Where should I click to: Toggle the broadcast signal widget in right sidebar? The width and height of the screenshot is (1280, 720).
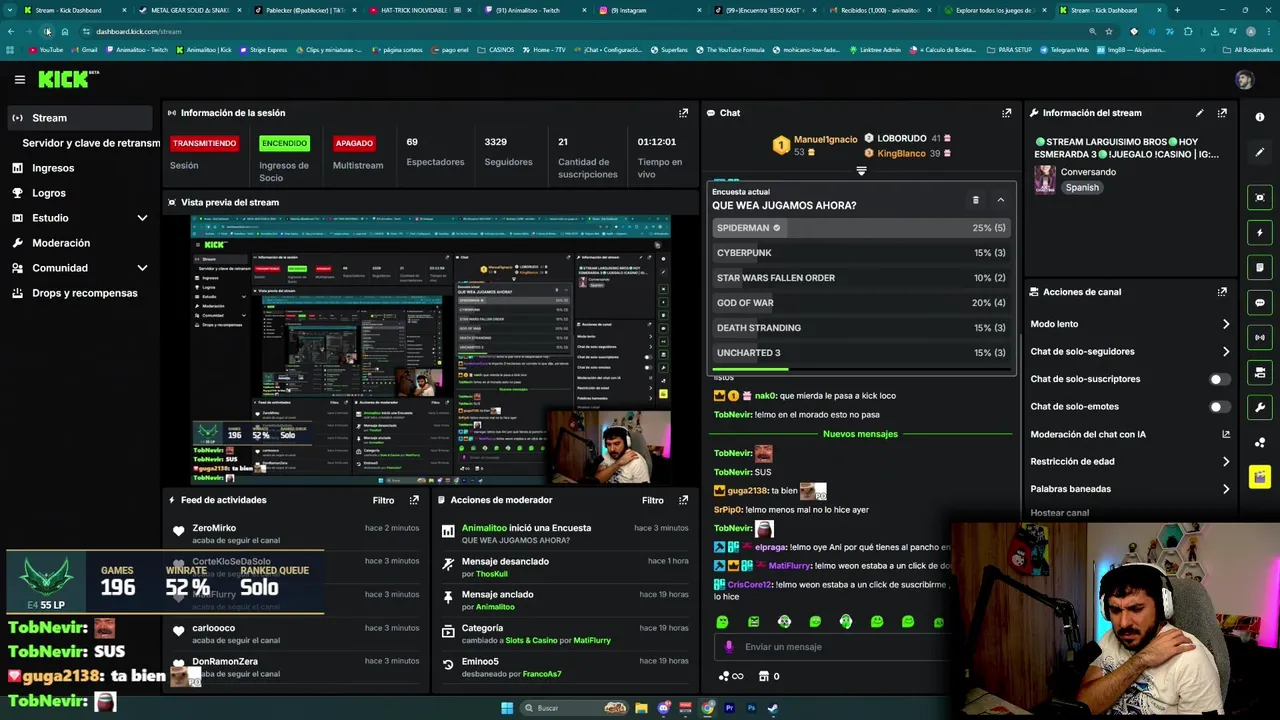click(x=1260, y=338)
